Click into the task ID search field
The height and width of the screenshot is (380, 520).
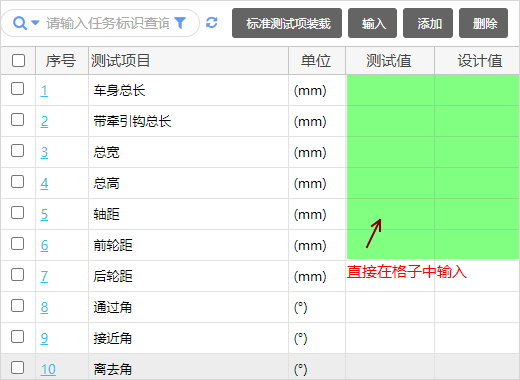[x=107, y=23]
